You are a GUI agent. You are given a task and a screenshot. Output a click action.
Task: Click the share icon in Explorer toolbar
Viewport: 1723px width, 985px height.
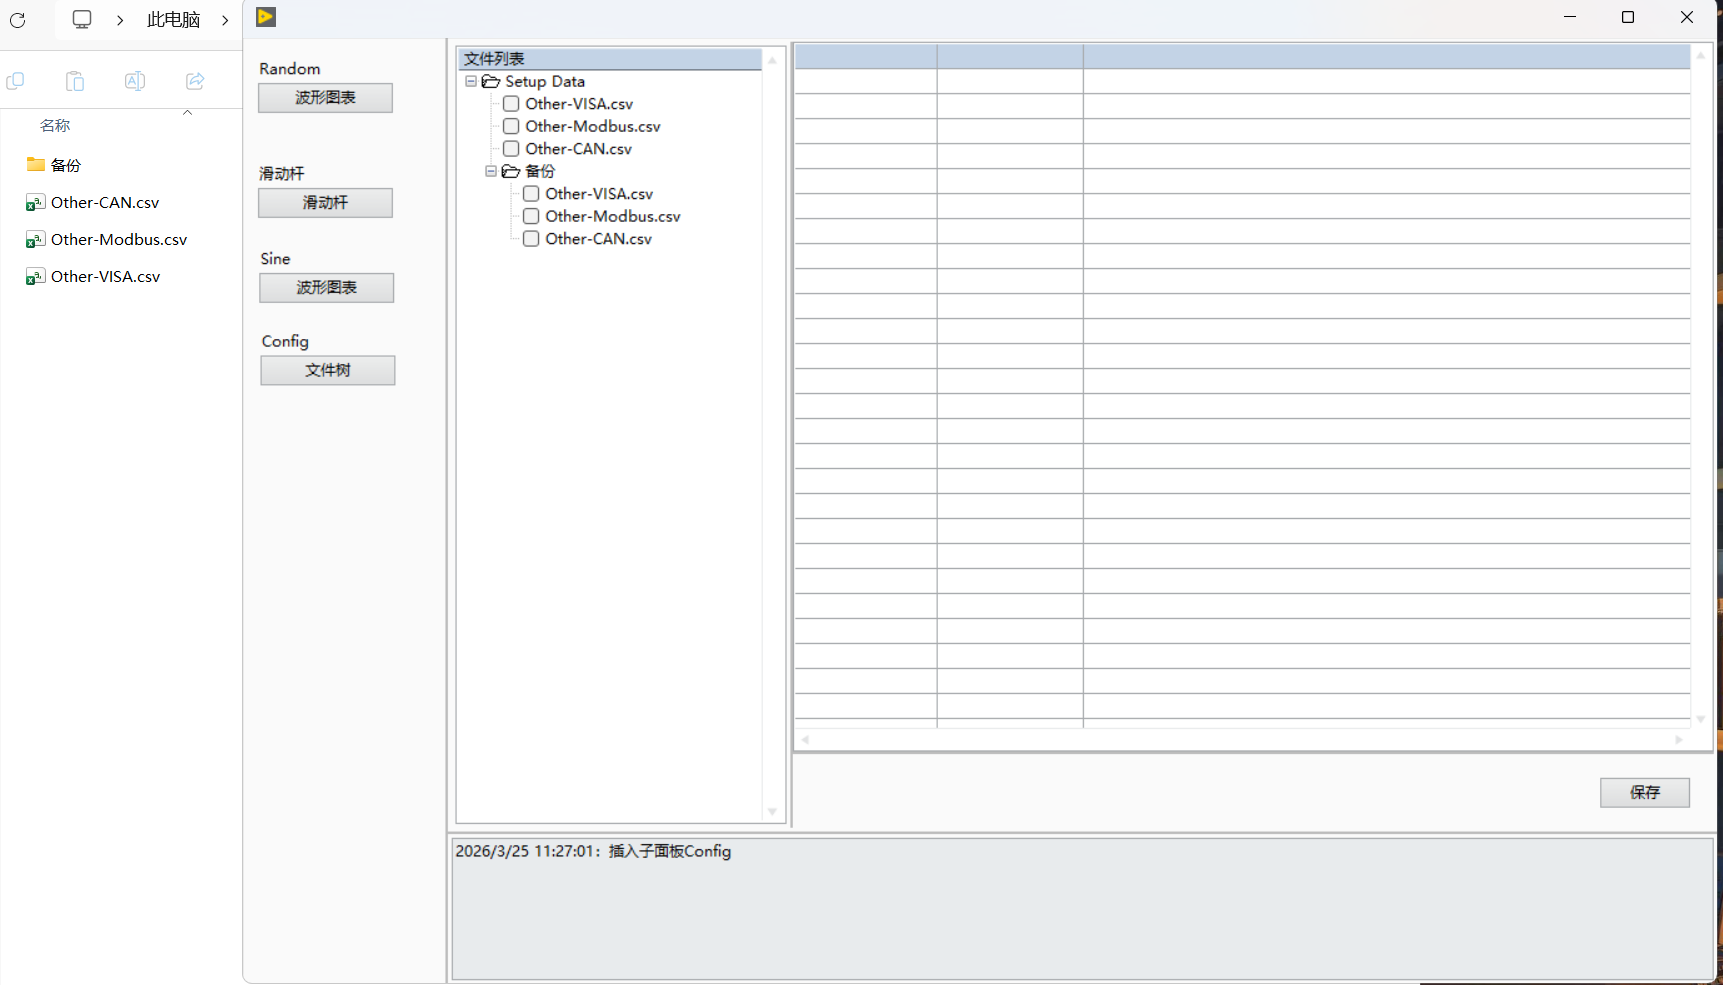(195, 81)
